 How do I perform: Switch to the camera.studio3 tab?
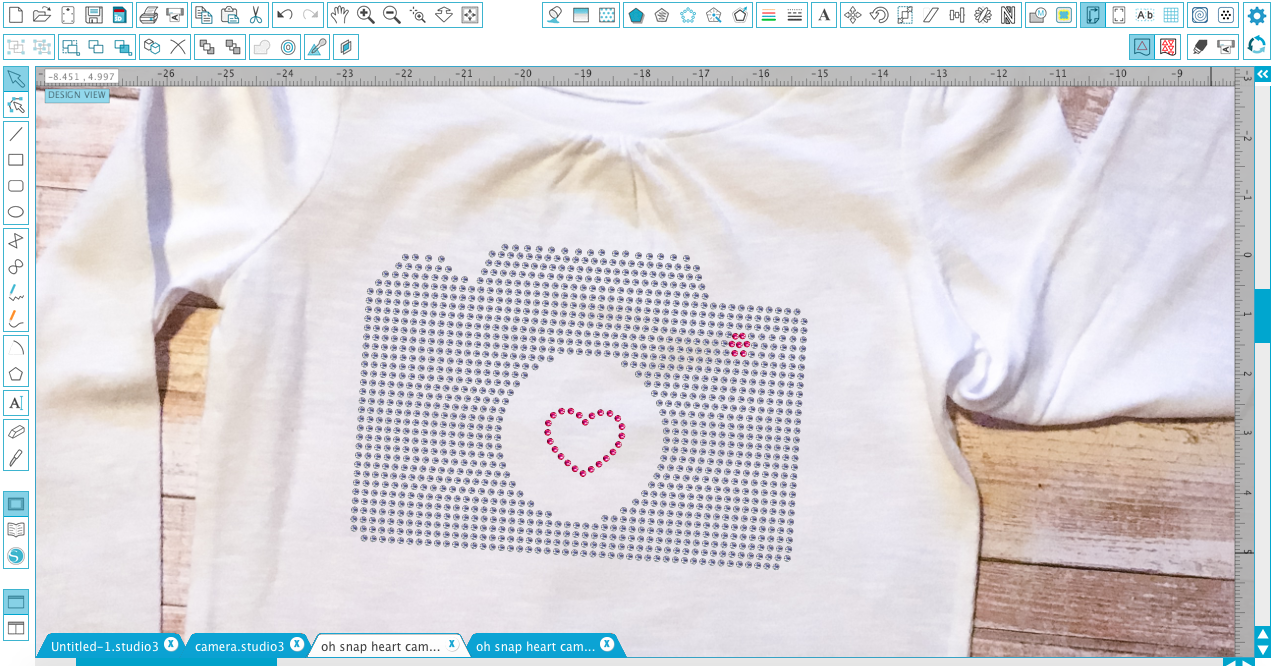pos(240,645)
